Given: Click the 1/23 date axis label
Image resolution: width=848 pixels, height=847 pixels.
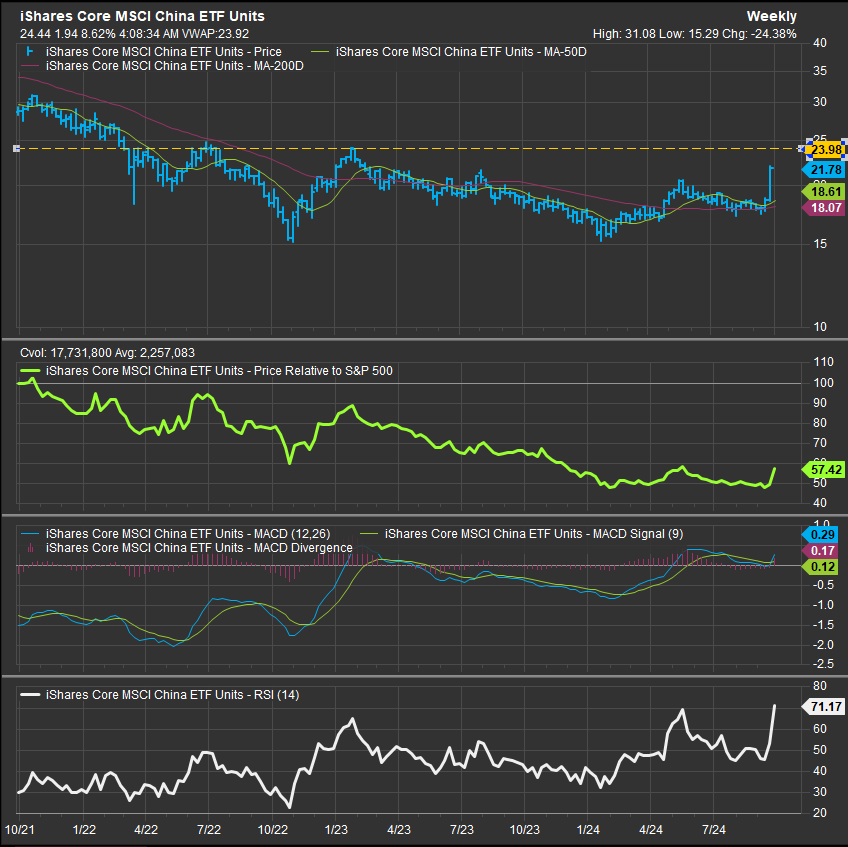Looking at the screenshot, I should pos(336,830).
